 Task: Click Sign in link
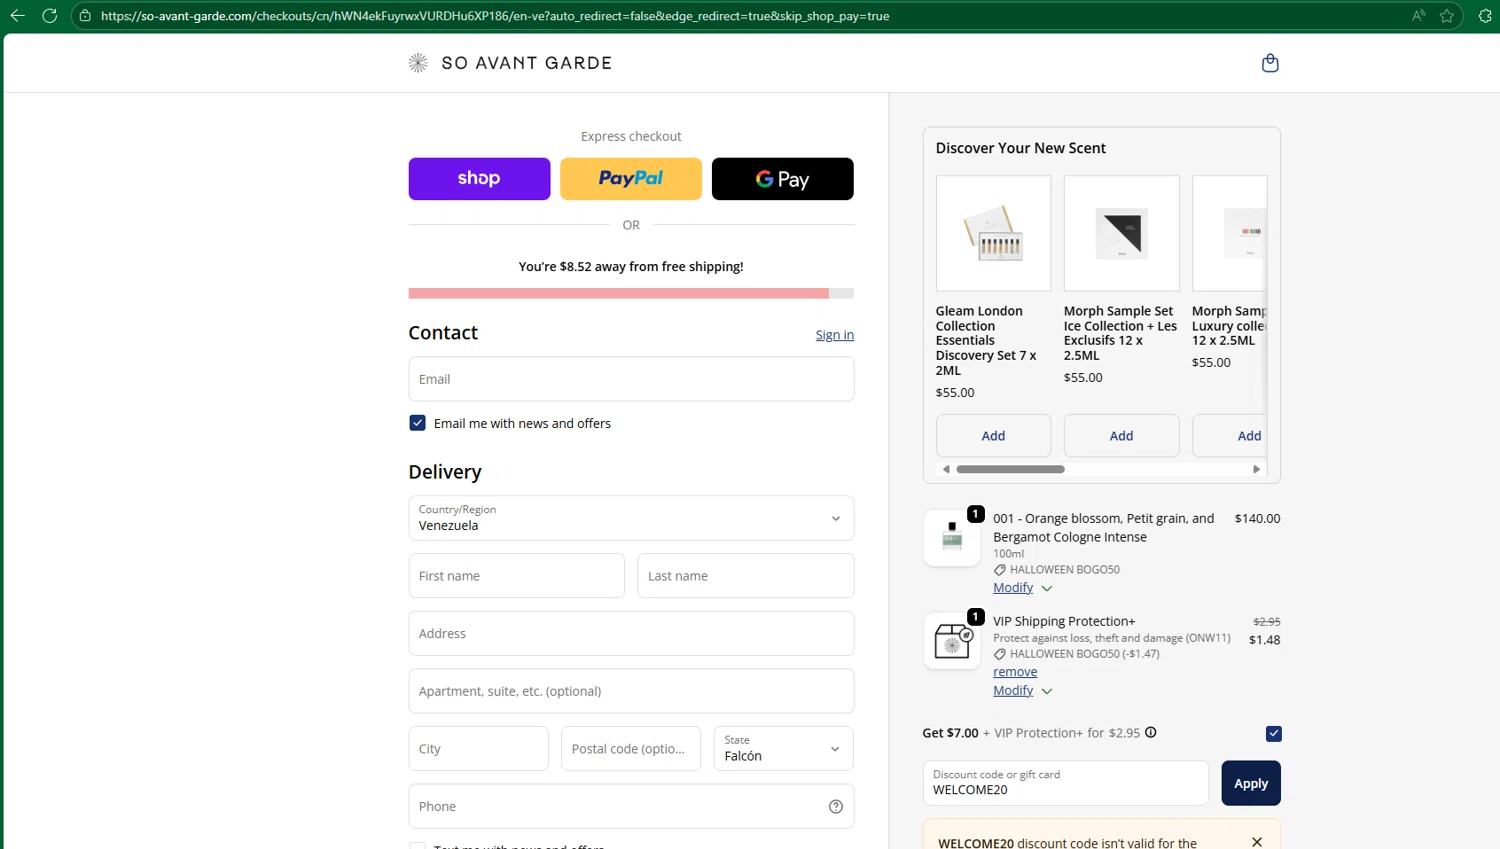(834, 335)
